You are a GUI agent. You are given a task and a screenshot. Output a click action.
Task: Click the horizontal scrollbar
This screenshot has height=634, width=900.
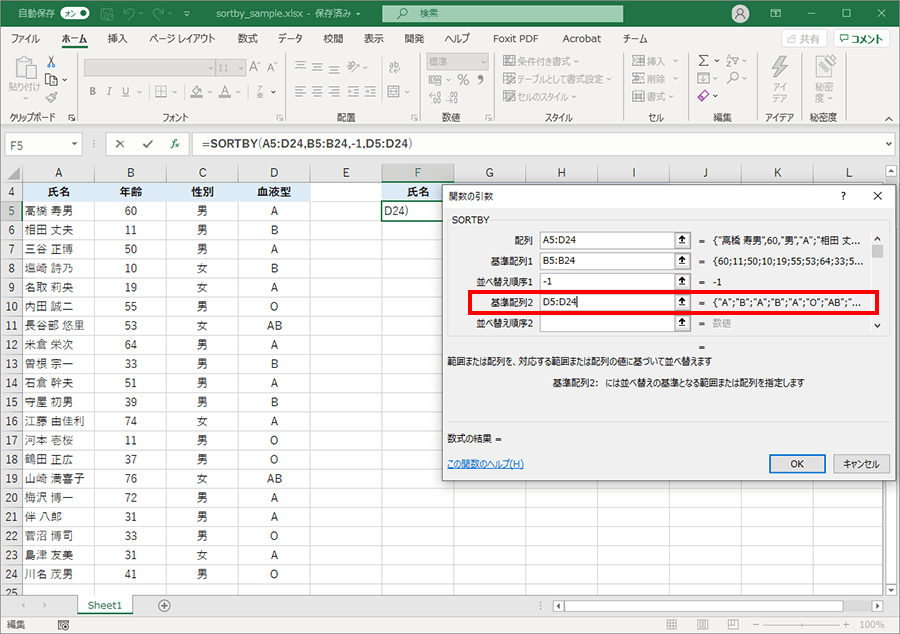[705, 606]
